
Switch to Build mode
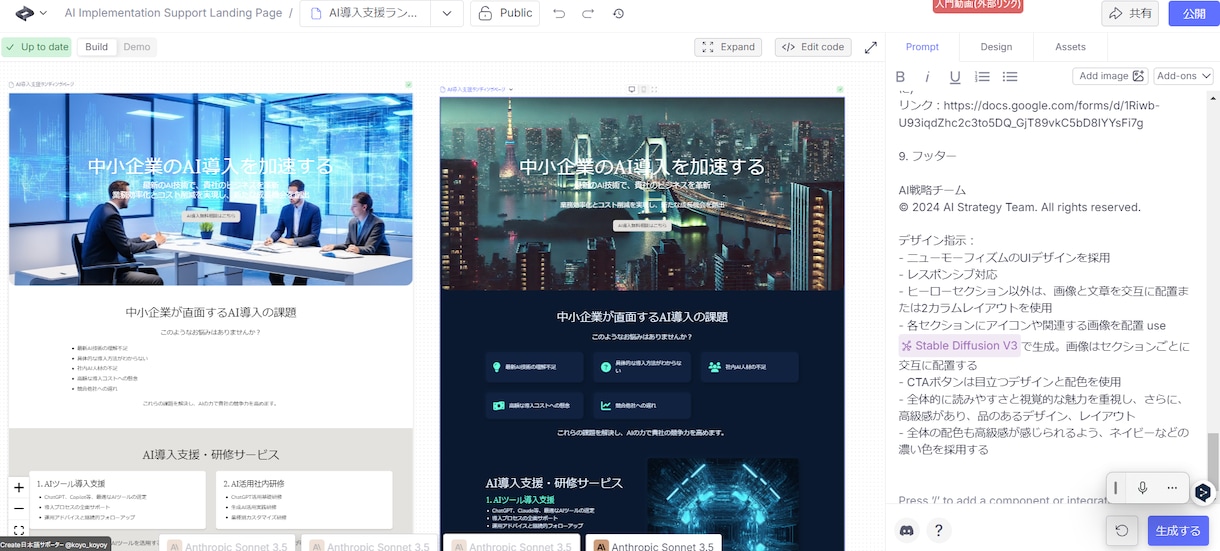[x=97, y=47]
